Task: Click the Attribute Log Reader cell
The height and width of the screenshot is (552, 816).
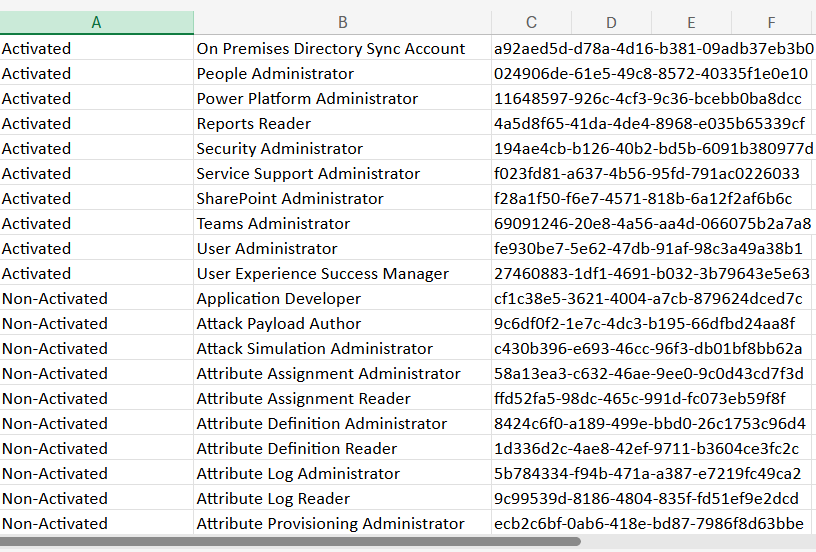Action: [273, 499]
